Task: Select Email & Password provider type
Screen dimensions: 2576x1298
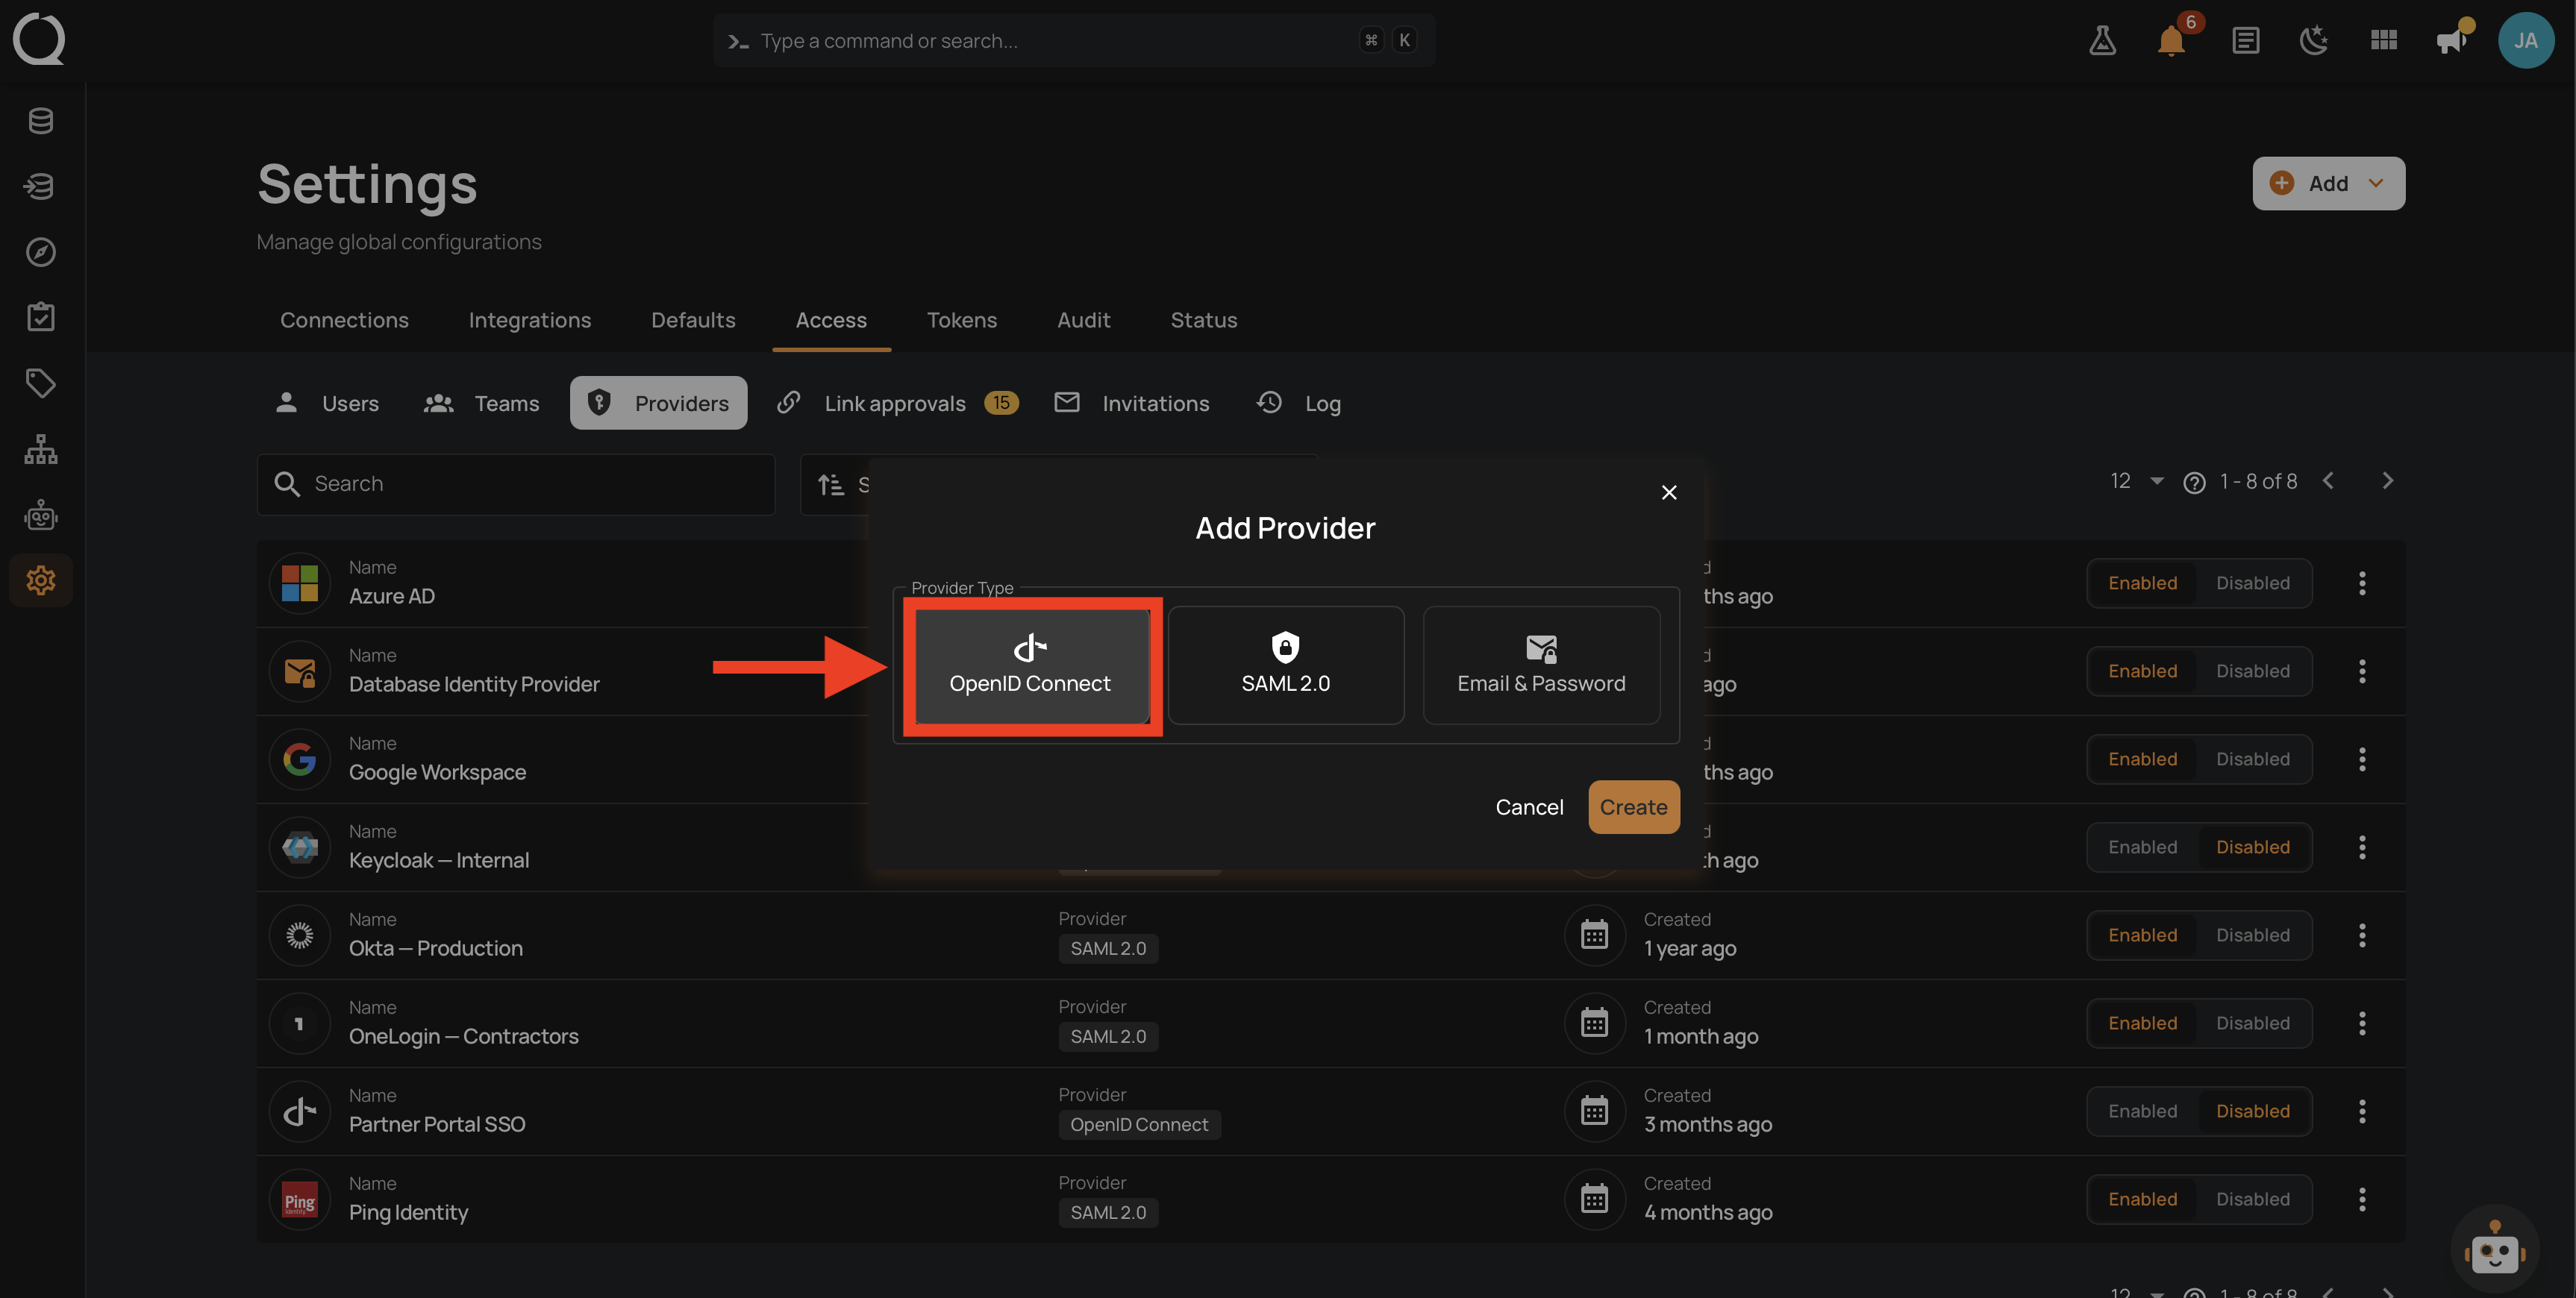Action: point(1541,666)
